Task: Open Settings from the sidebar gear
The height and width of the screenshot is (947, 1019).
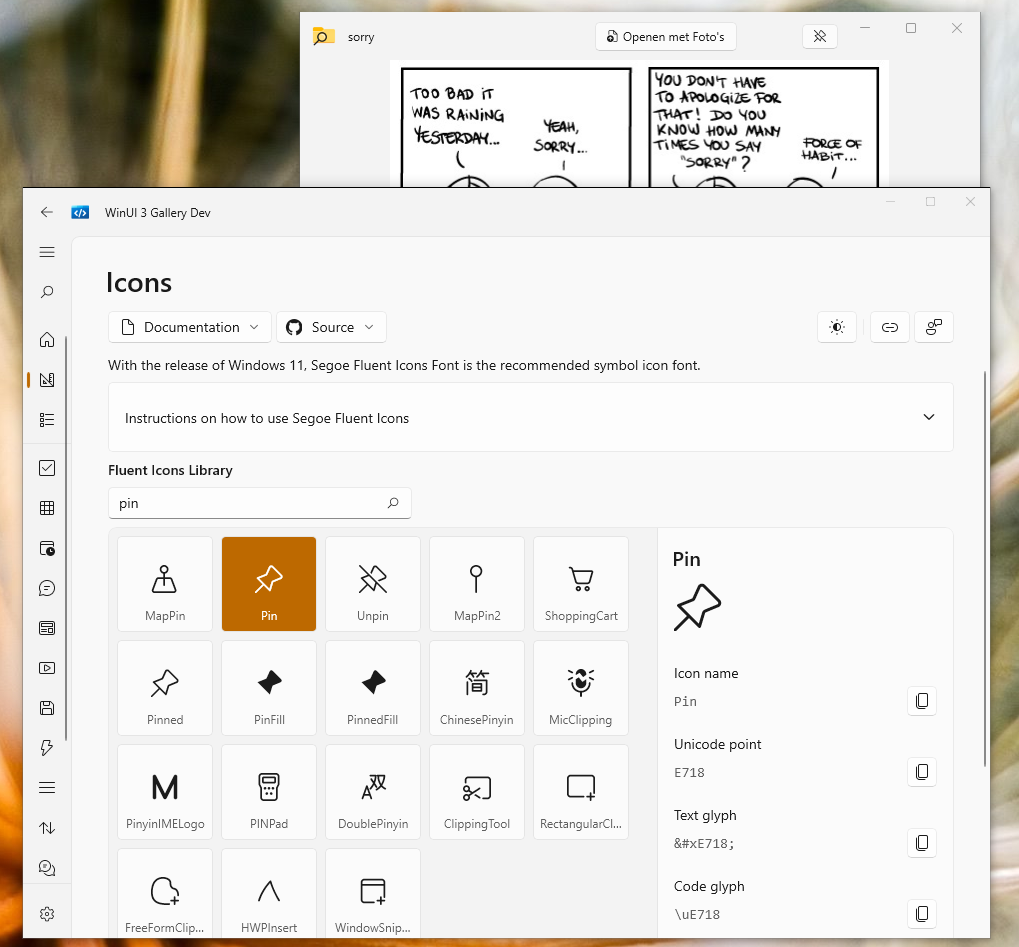Action: [46, 913]
